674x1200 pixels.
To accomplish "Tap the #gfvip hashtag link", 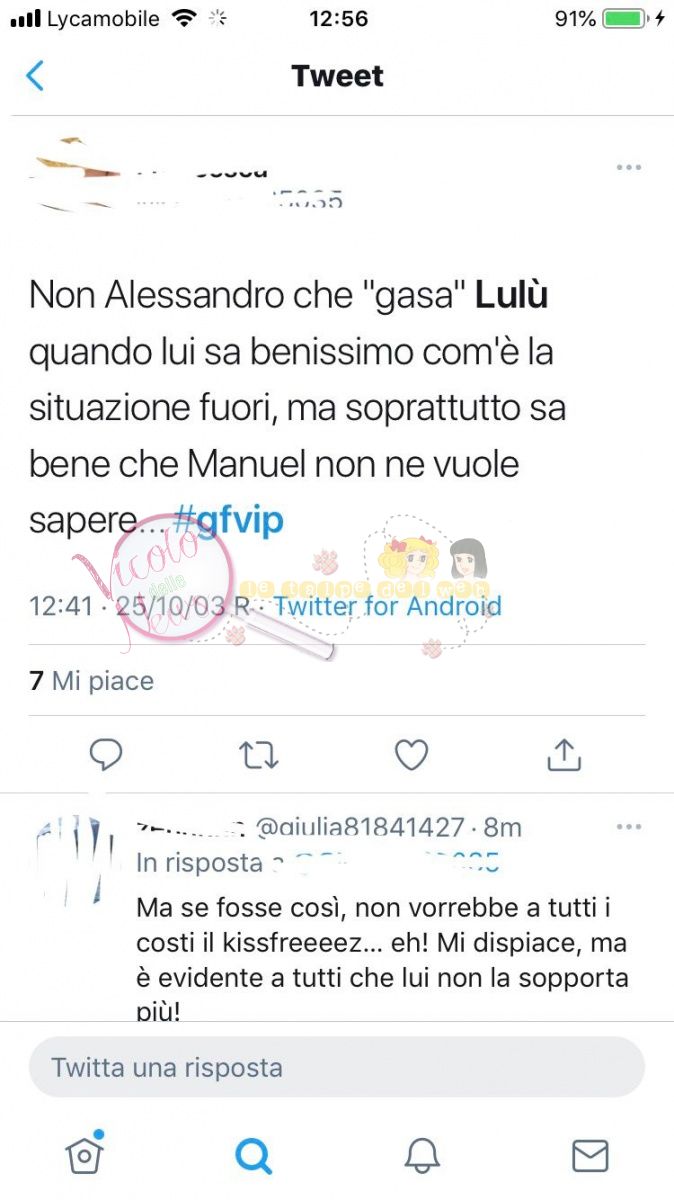I will pos(228,520).
